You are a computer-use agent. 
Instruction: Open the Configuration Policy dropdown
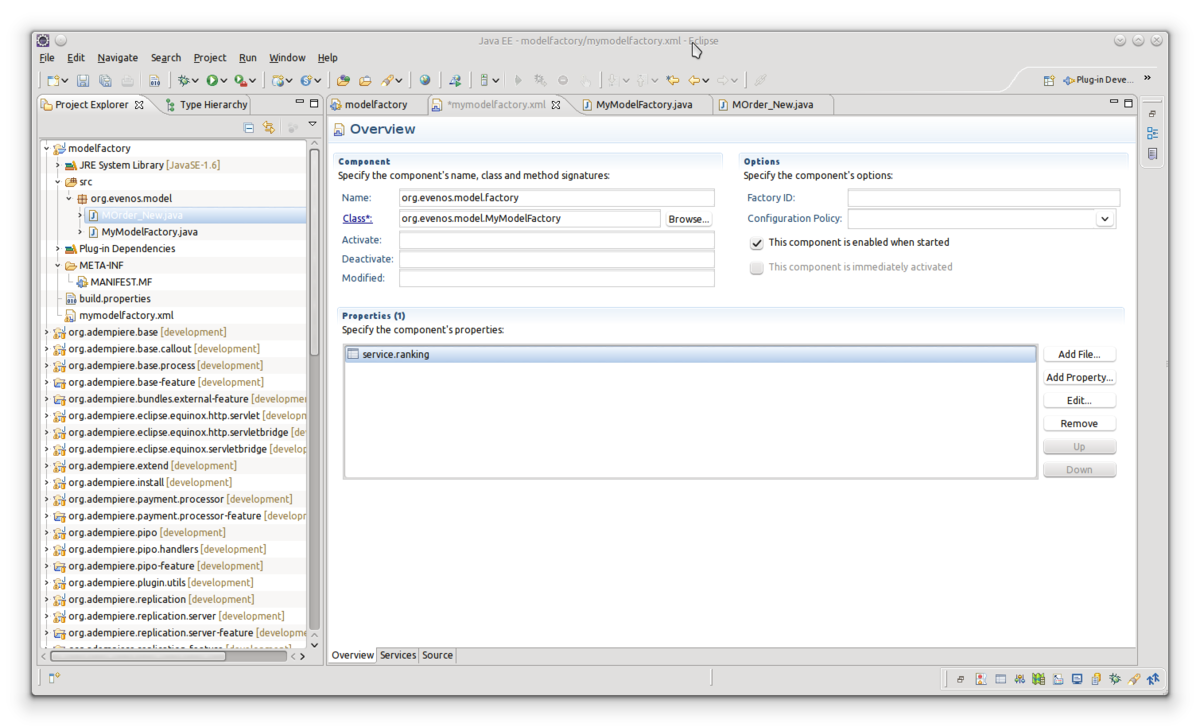coord(1104,219)
